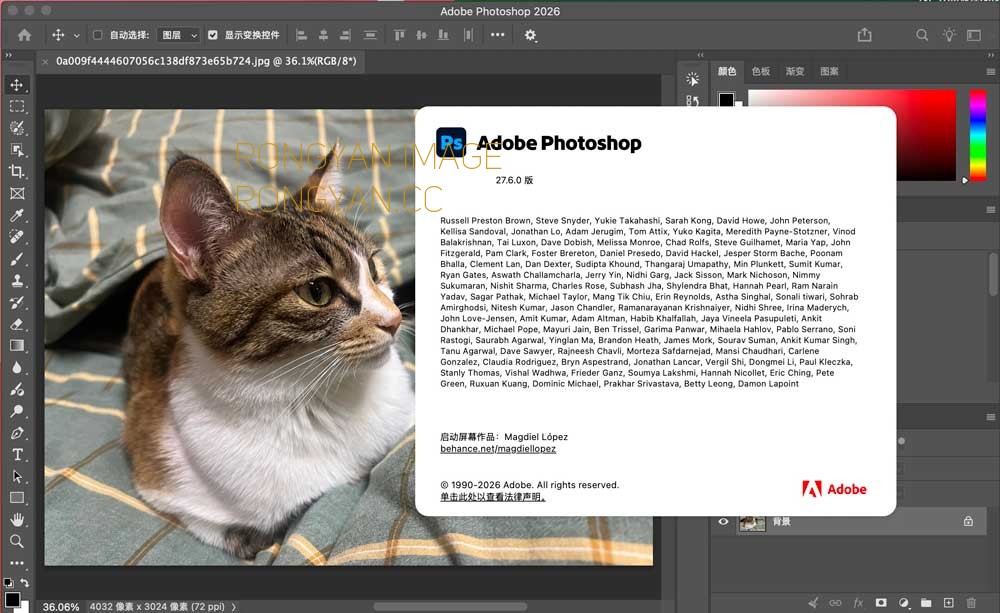This screenshot has height=613, width=1000.
Task: Swap foreground and background colors arrow
Action: (x=25, y=582)
